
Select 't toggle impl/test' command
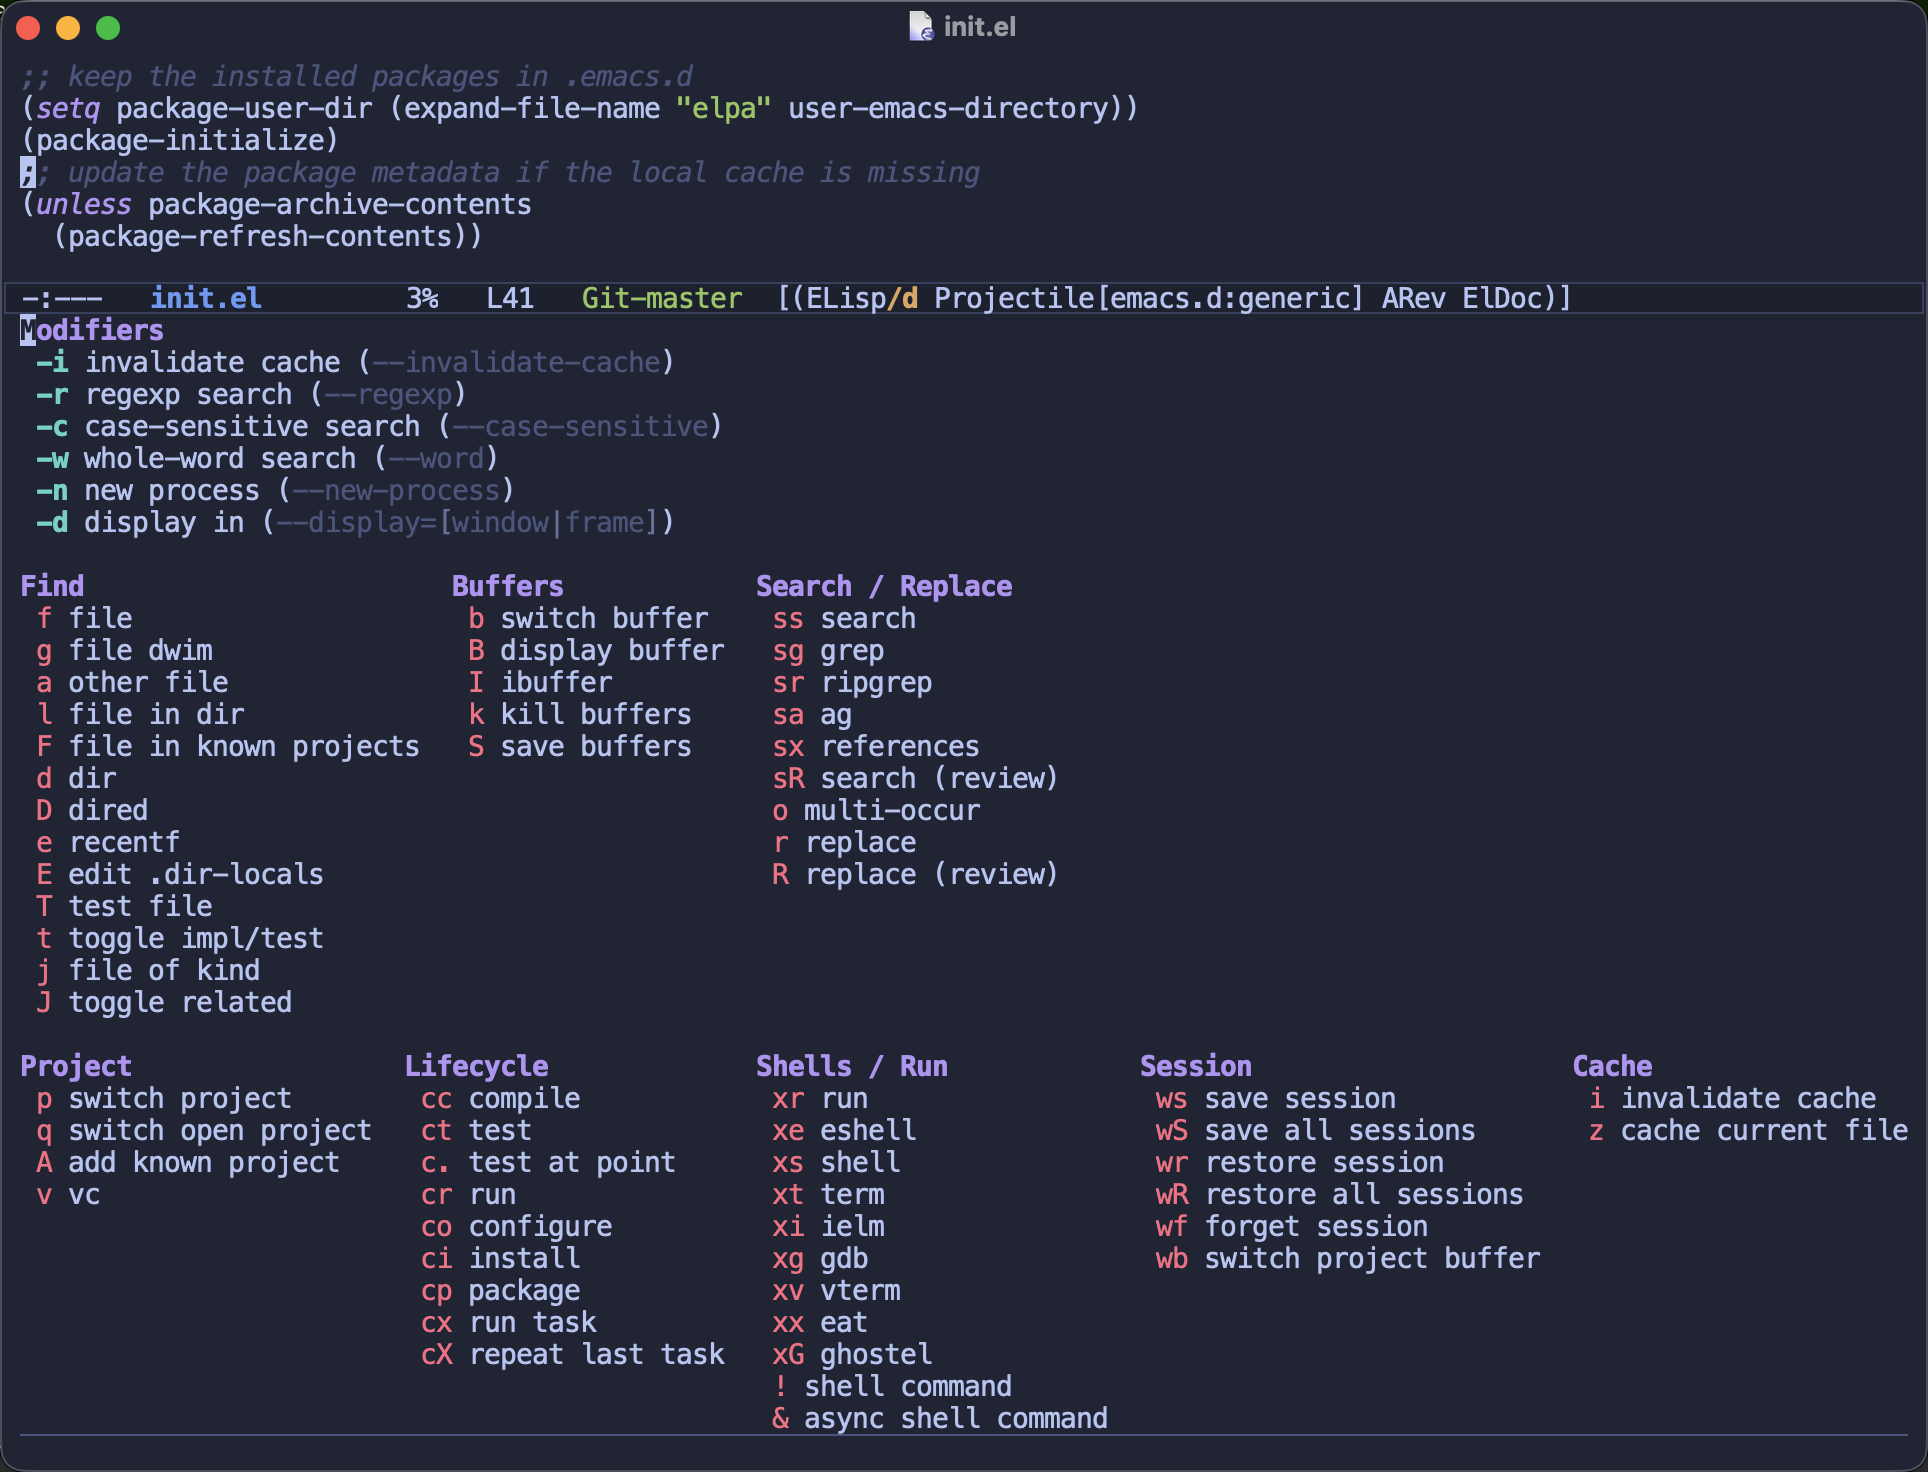180,938
